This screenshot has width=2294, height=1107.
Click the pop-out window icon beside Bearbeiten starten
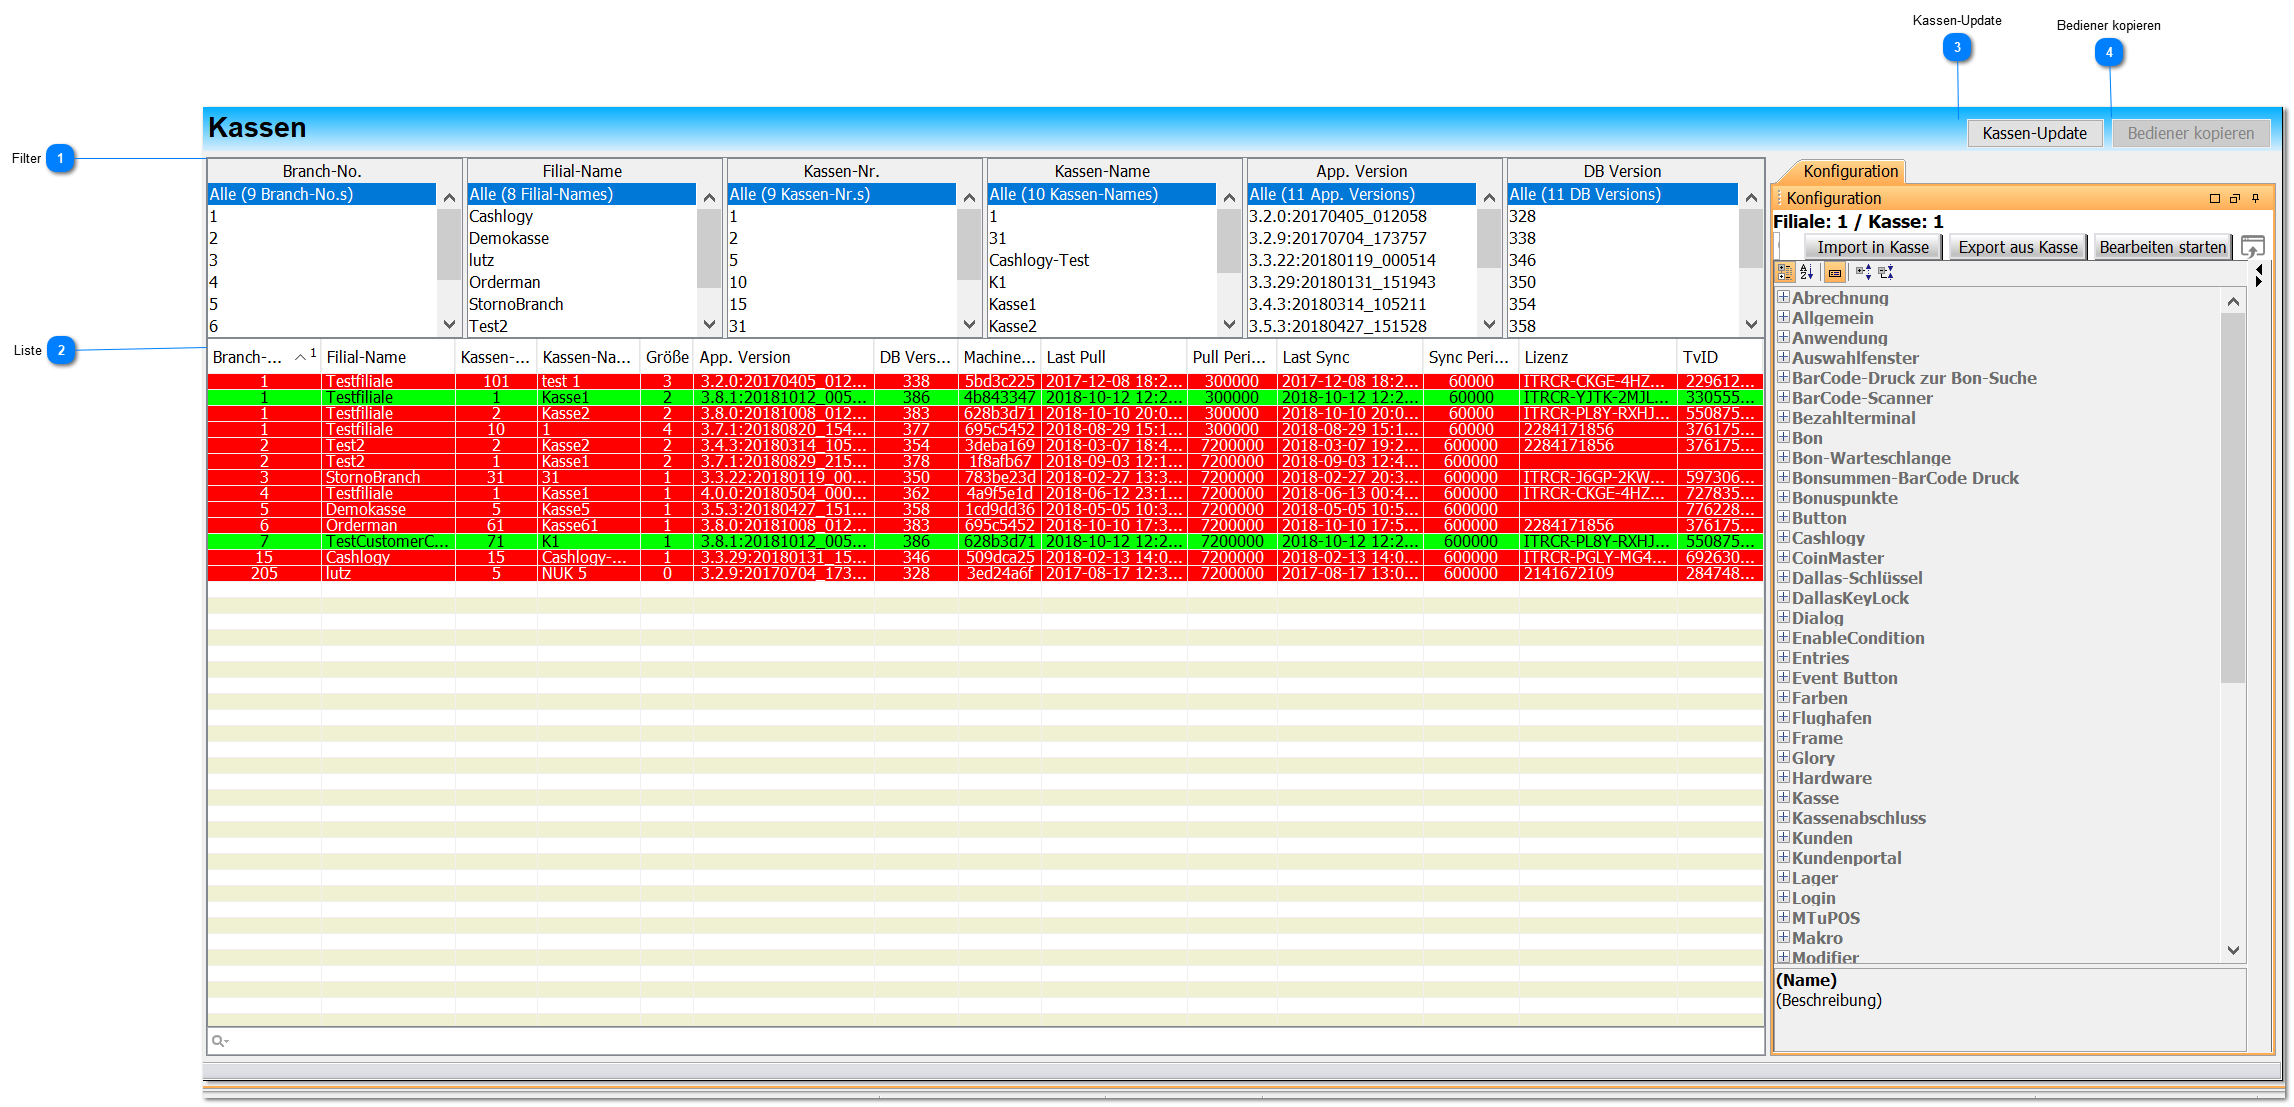tap(2253, 247)
